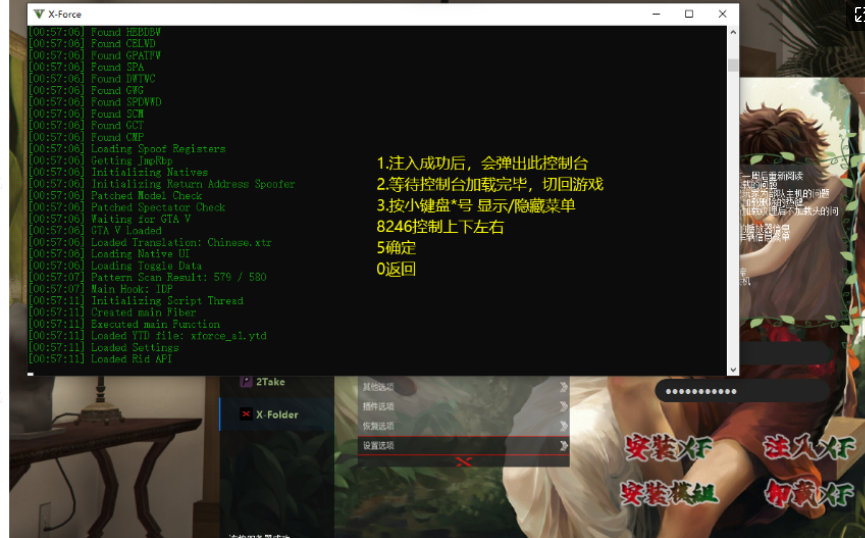Open the 设置选项 menu item

463,445
